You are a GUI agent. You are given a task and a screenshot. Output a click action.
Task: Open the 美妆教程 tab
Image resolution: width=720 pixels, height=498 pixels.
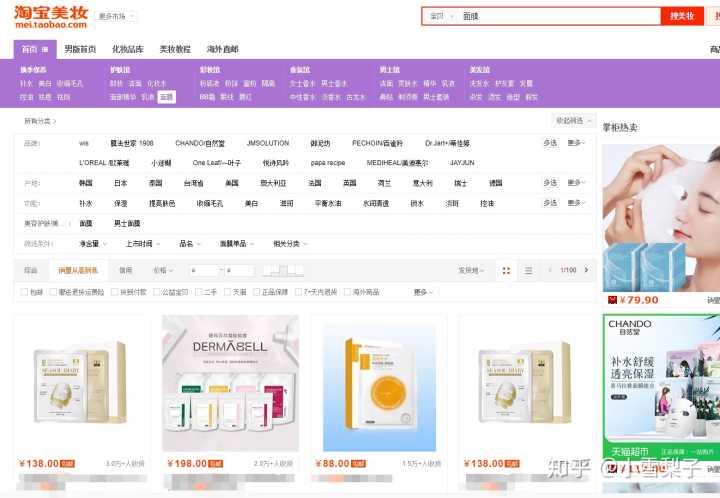pyautogui.click(x=175, y=49)
